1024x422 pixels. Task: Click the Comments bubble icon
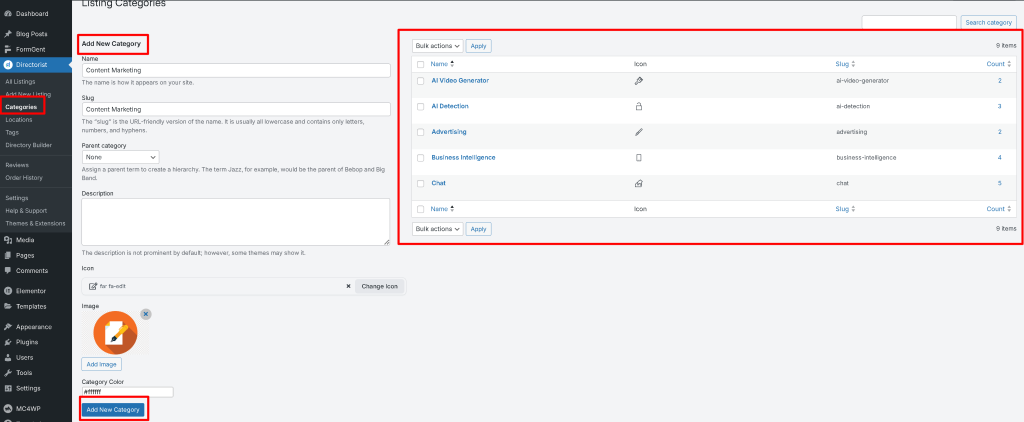click(x=8, y=270)
